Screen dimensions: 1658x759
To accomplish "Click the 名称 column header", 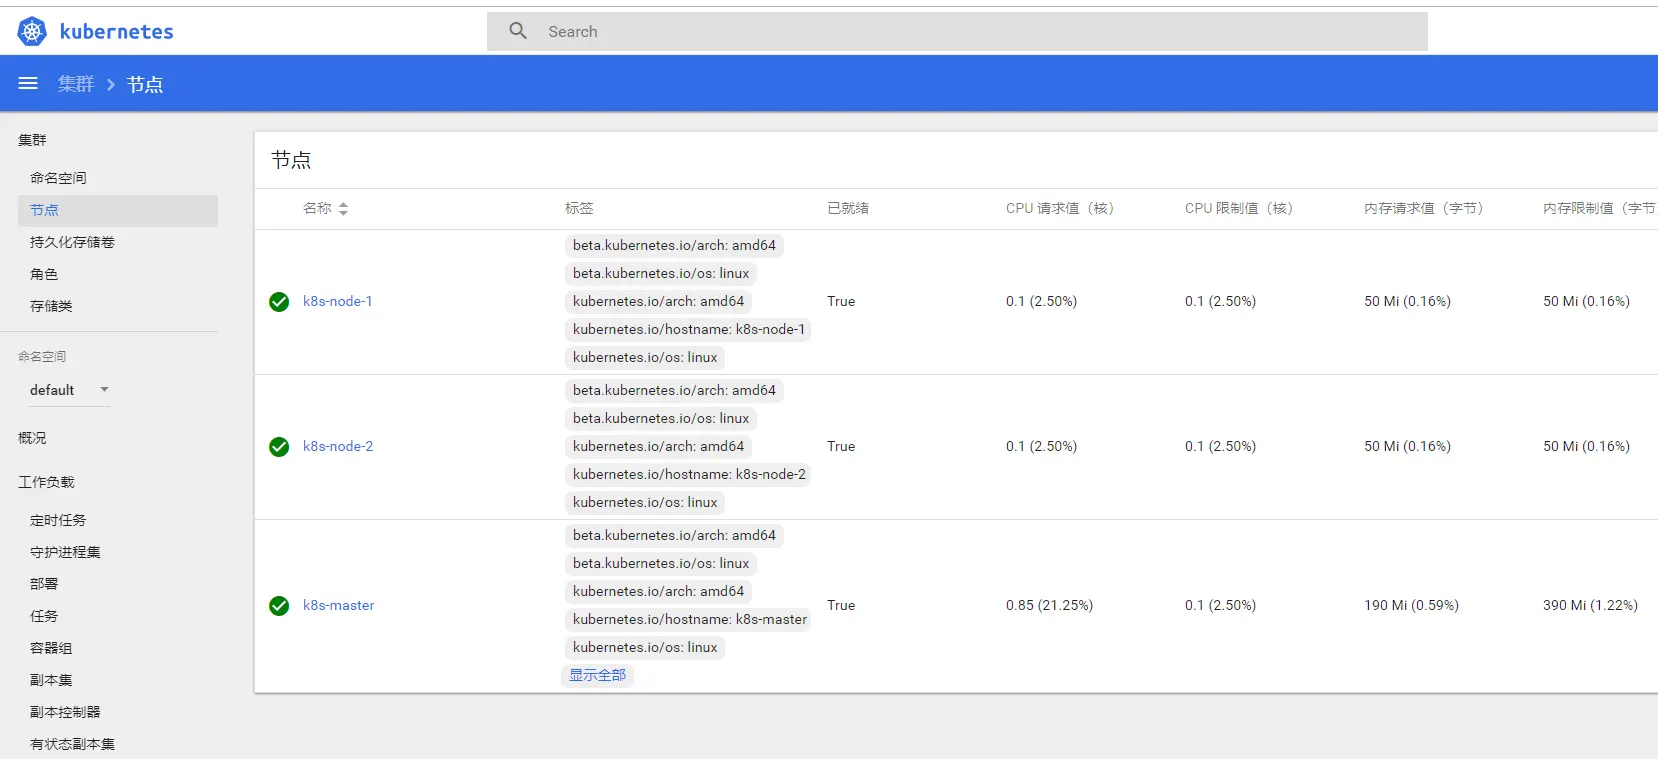I will point(317,208).
